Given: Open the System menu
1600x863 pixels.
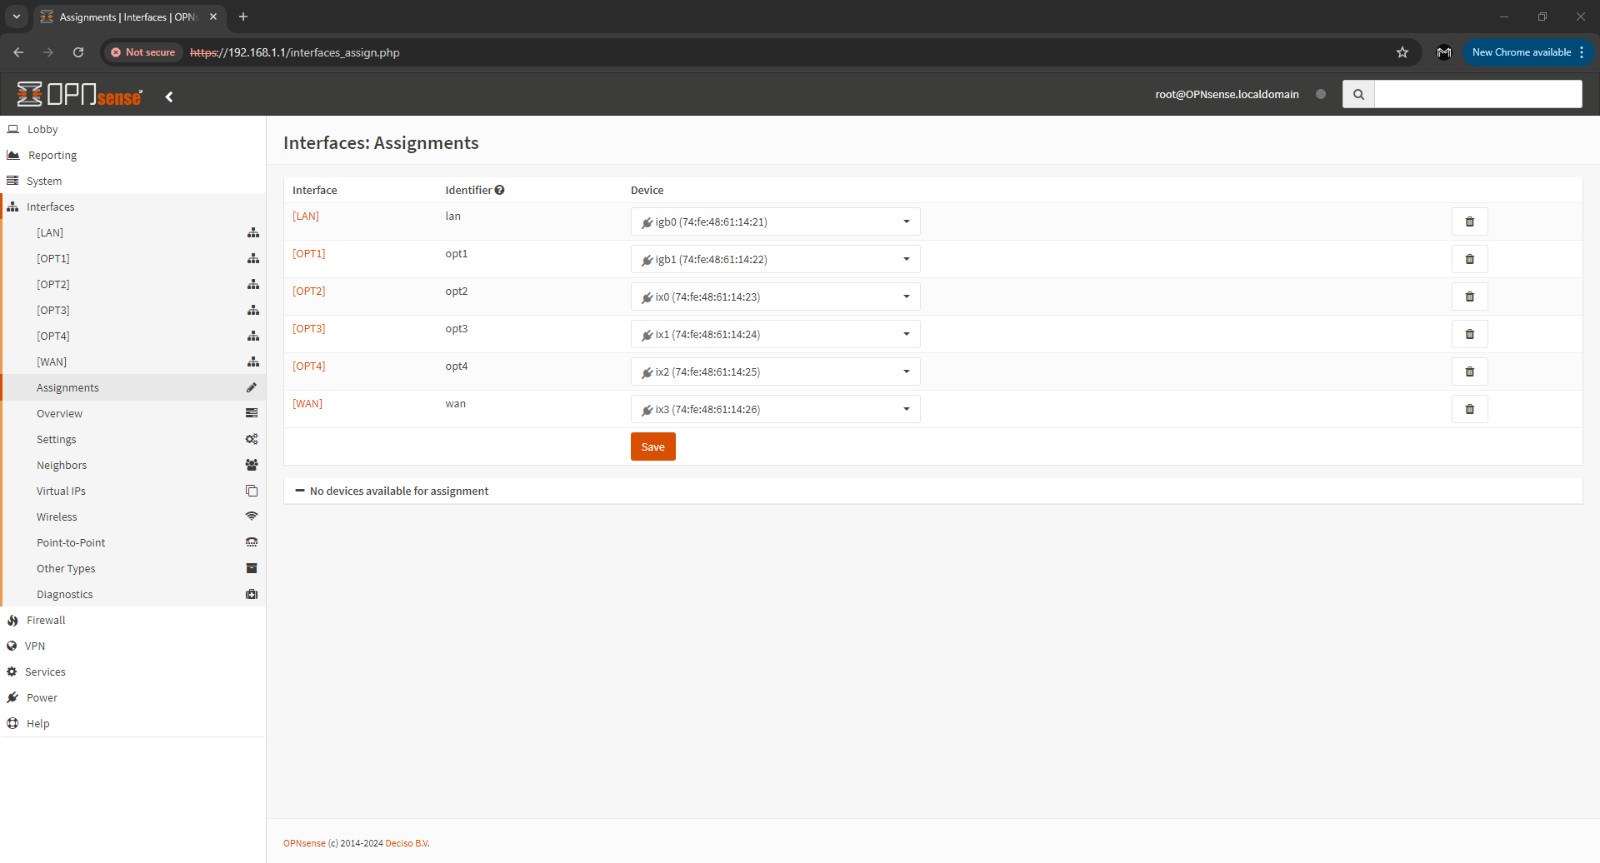Looking at the screenshot, I should pyautogui.click(x=133, y=181).
